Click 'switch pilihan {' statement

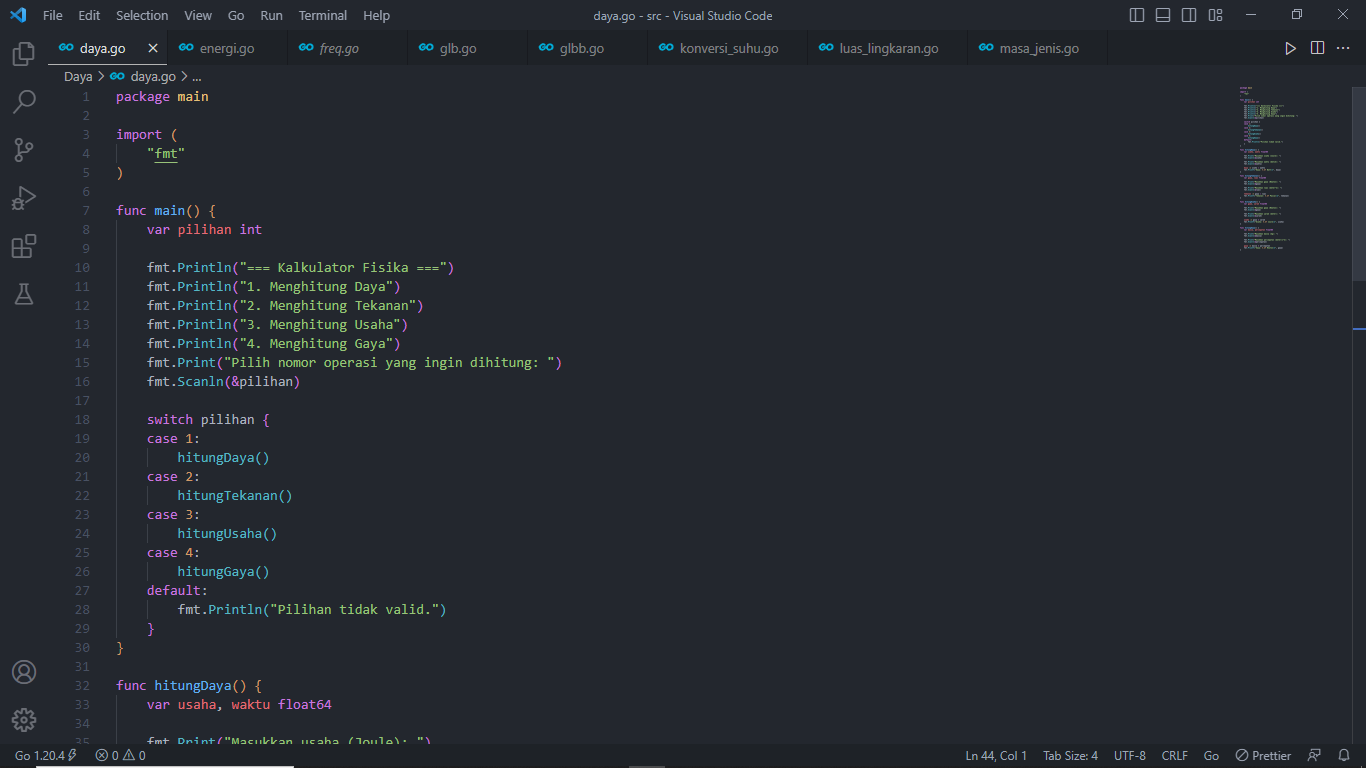(208, 420)
